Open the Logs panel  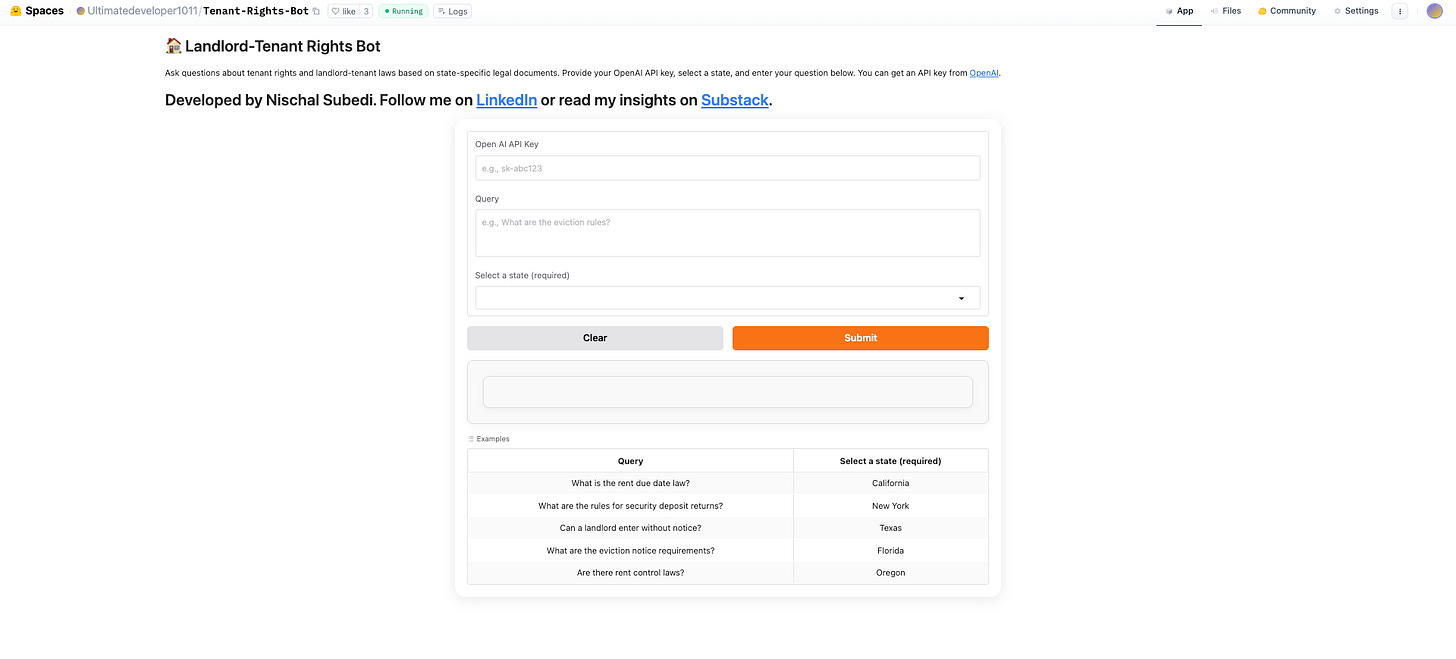point(453,11)
